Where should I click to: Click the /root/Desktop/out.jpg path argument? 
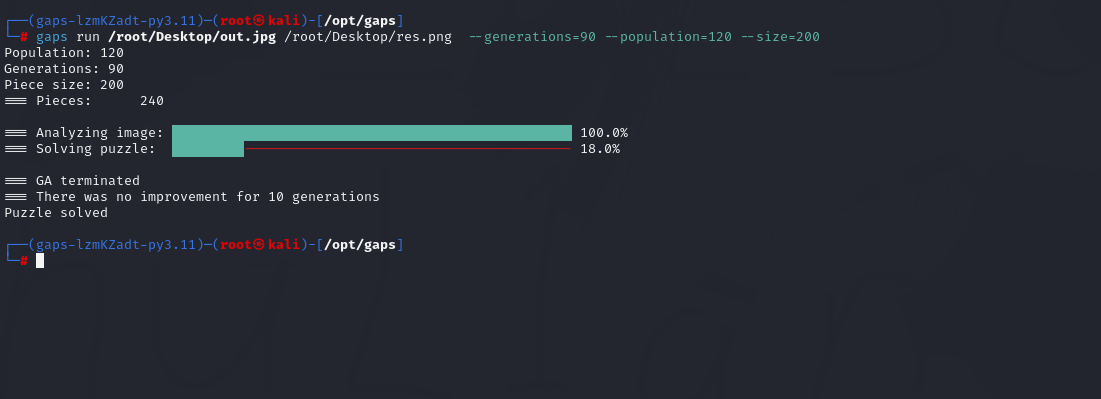pos(192,37)
